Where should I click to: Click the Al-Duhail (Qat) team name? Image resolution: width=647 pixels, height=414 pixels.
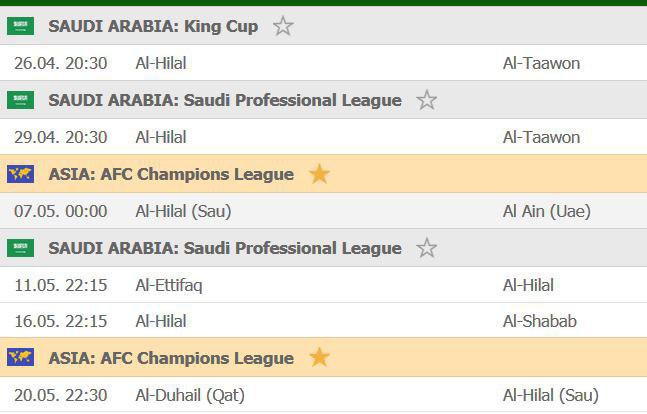190,395
